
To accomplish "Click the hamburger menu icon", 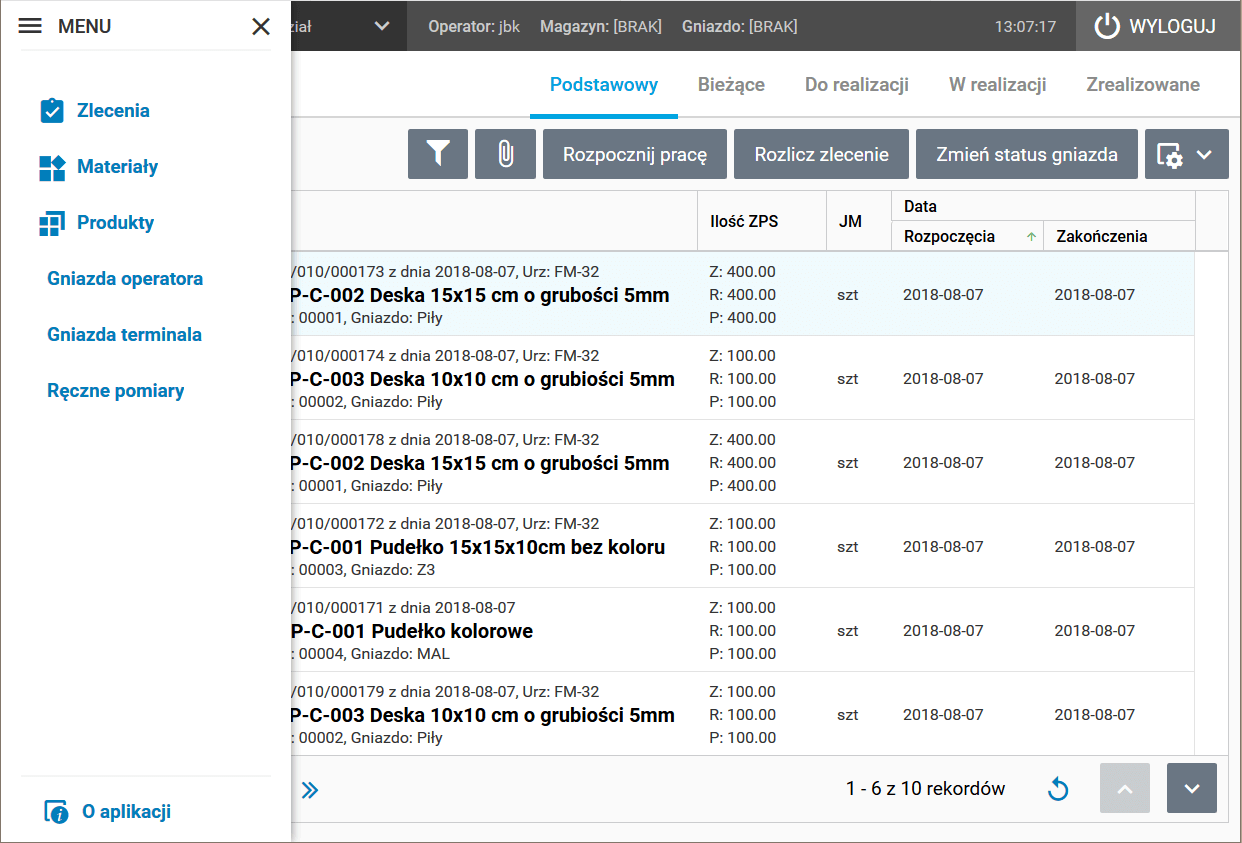I will [31, 26].
